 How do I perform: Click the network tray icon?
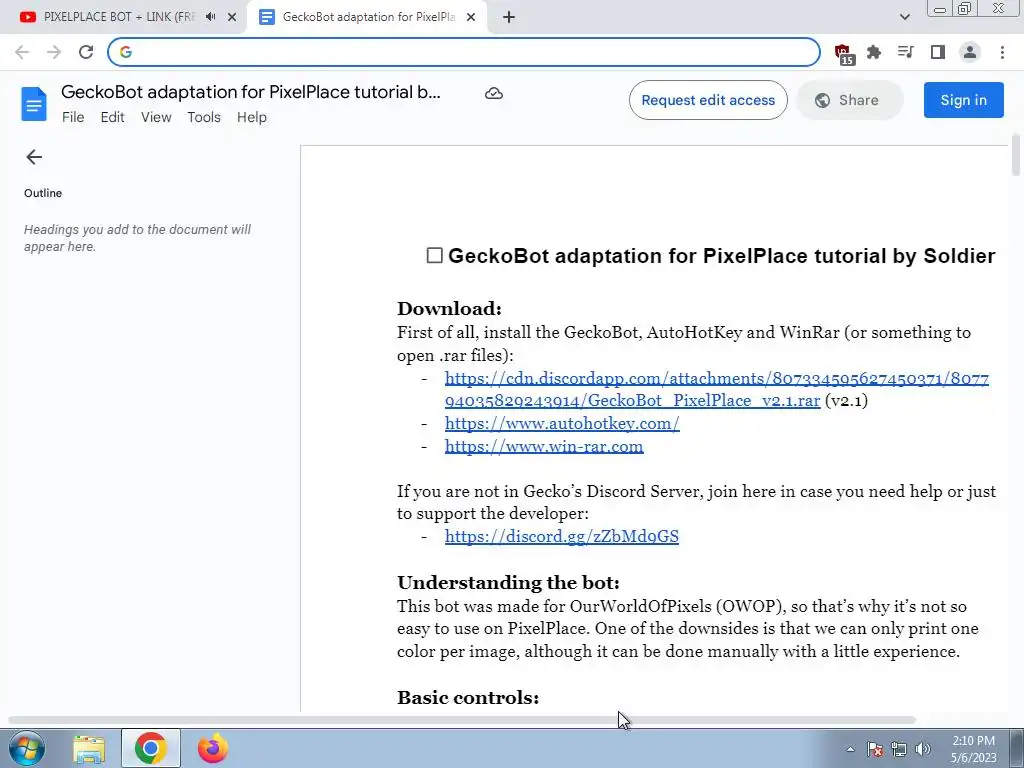click(x=899, y=749)
